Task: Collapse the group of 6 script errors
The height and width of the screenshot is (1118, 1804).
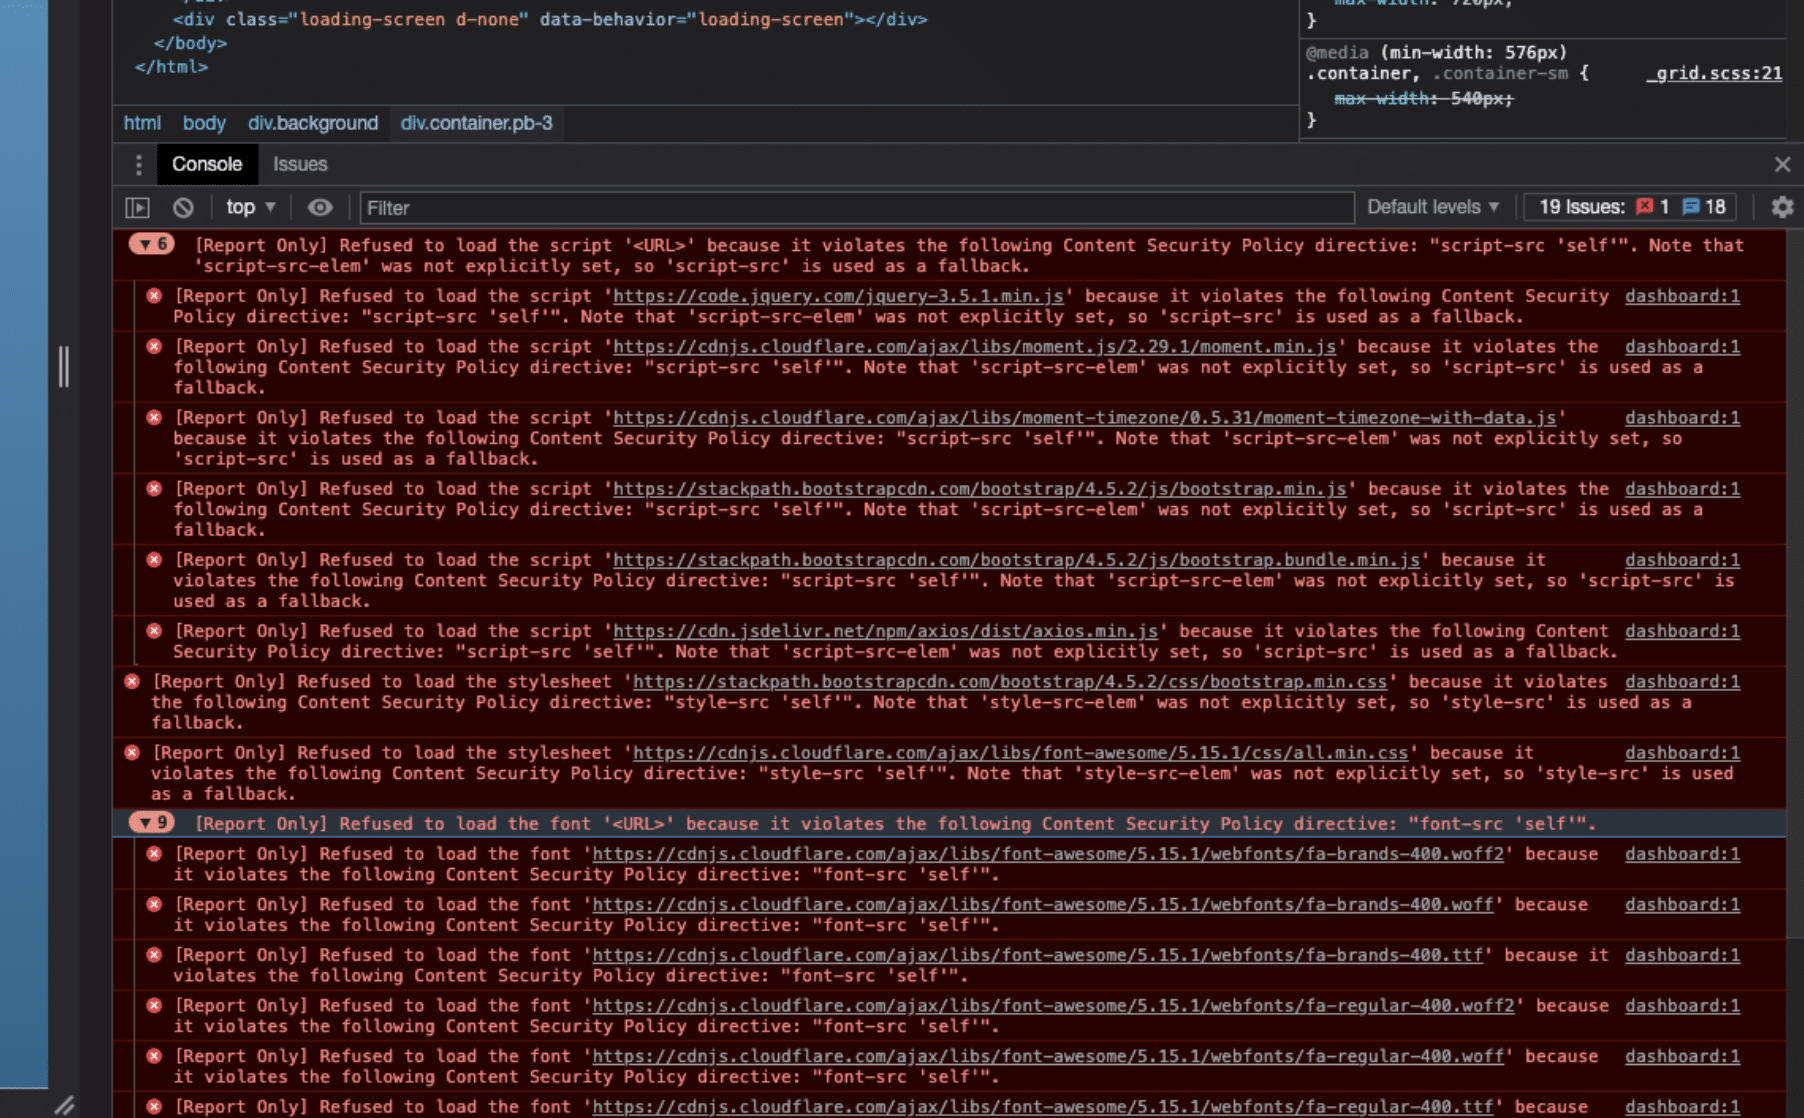Action: pyautogui.click(x=152, y=244)
